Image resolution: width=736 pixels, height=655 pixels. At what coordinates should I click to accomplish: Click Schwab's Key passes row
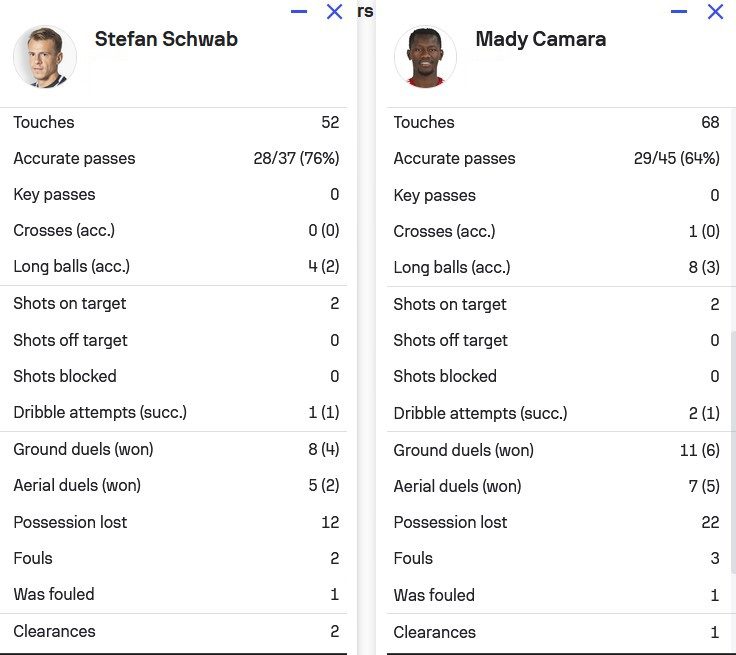[x=175, y=194]
